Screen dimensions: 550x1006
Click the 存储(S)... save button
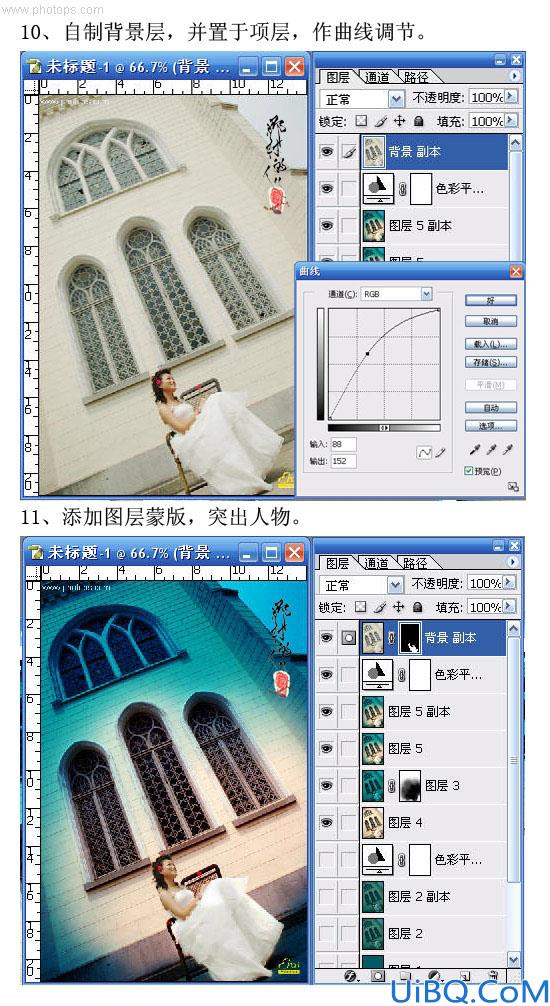(x=491, y=363)
